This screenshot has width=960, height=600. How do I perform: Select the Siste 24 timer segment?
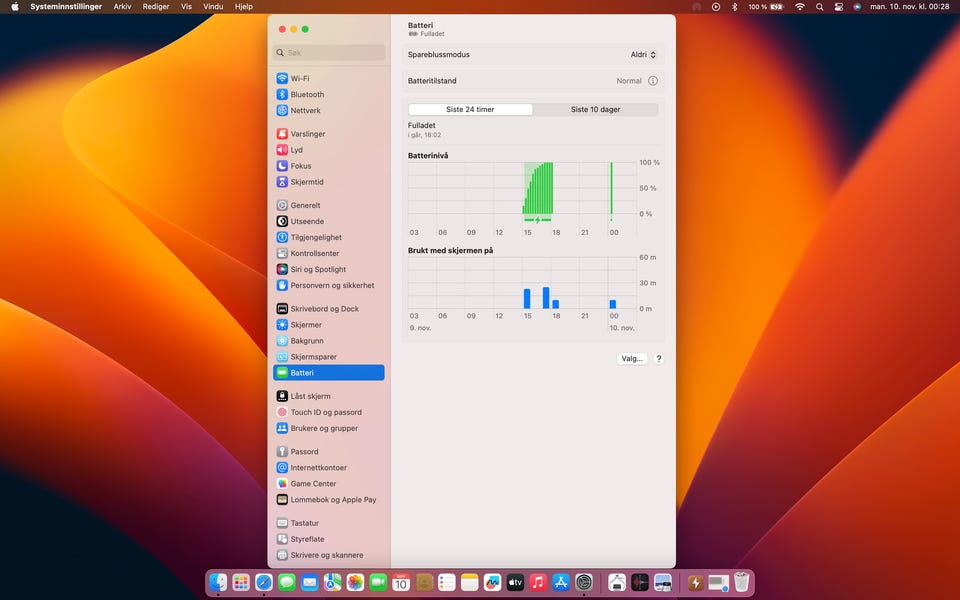pos(470,109)
